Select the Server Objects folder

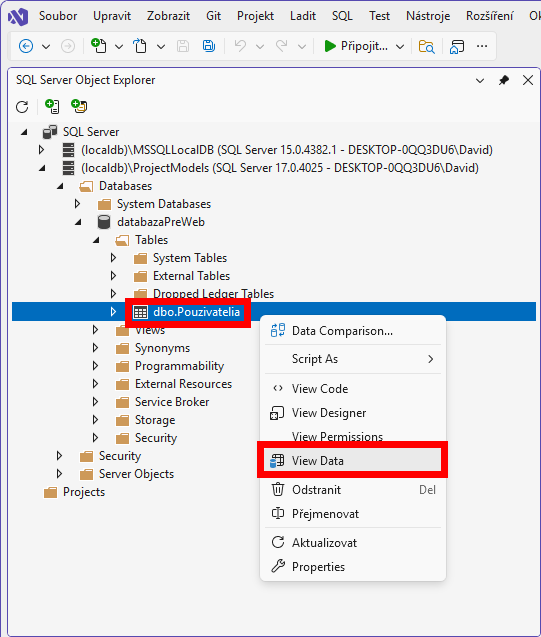point(136,474)
